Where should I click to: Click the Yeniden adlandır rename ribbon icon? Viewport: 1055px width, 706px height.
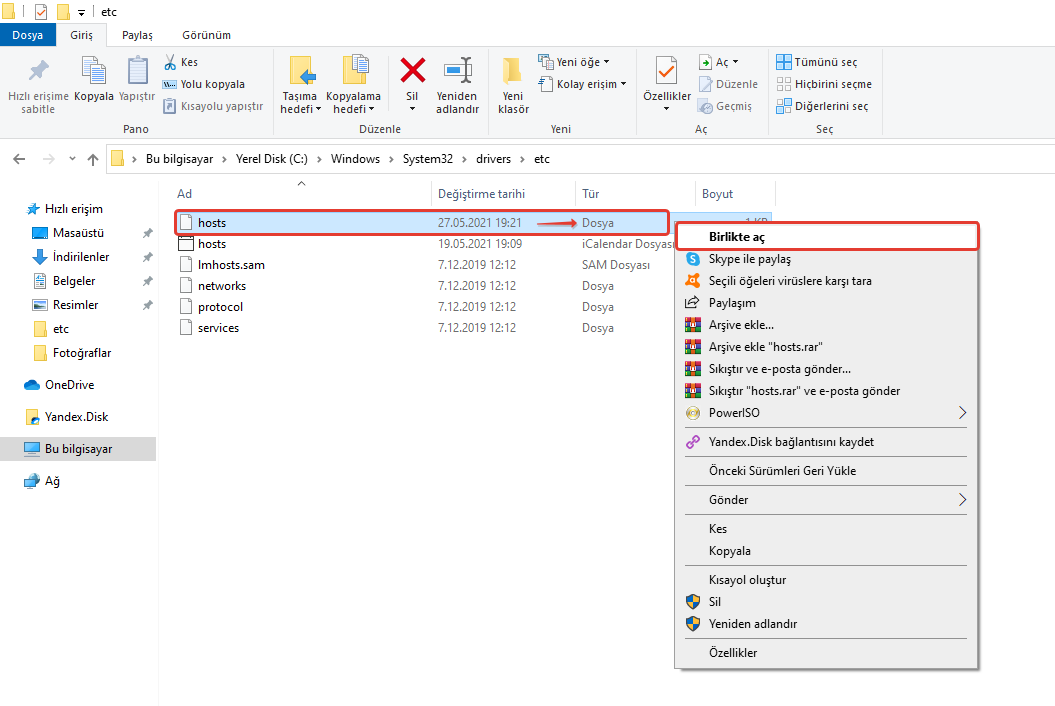pyautogui.click(x=457, y=72)
